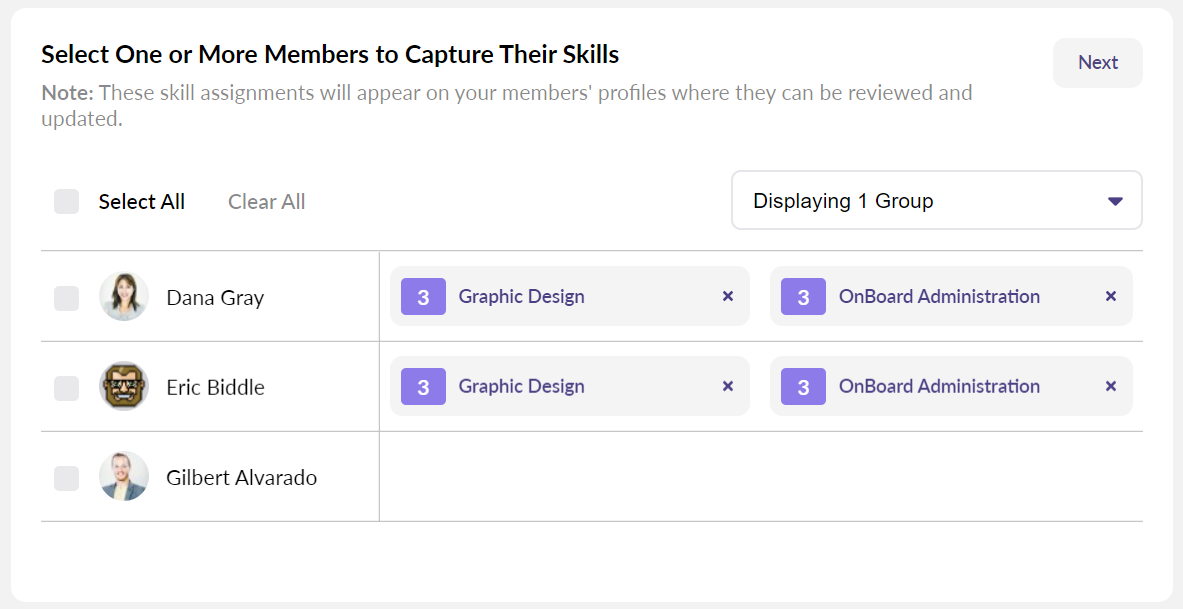This screenshot has height=609, width=1183.
Task: Click Dana Gray's profile avatar
Action: point(124,297)
